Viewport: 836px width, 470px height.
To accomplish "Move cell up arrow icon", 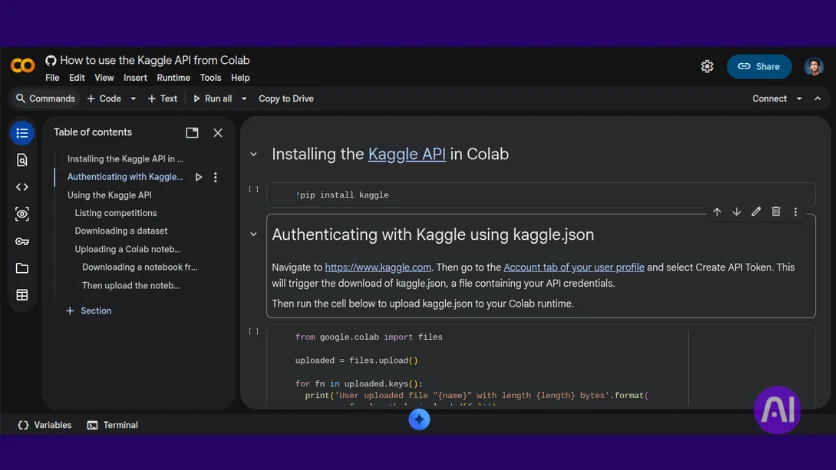I will [717, 212].
